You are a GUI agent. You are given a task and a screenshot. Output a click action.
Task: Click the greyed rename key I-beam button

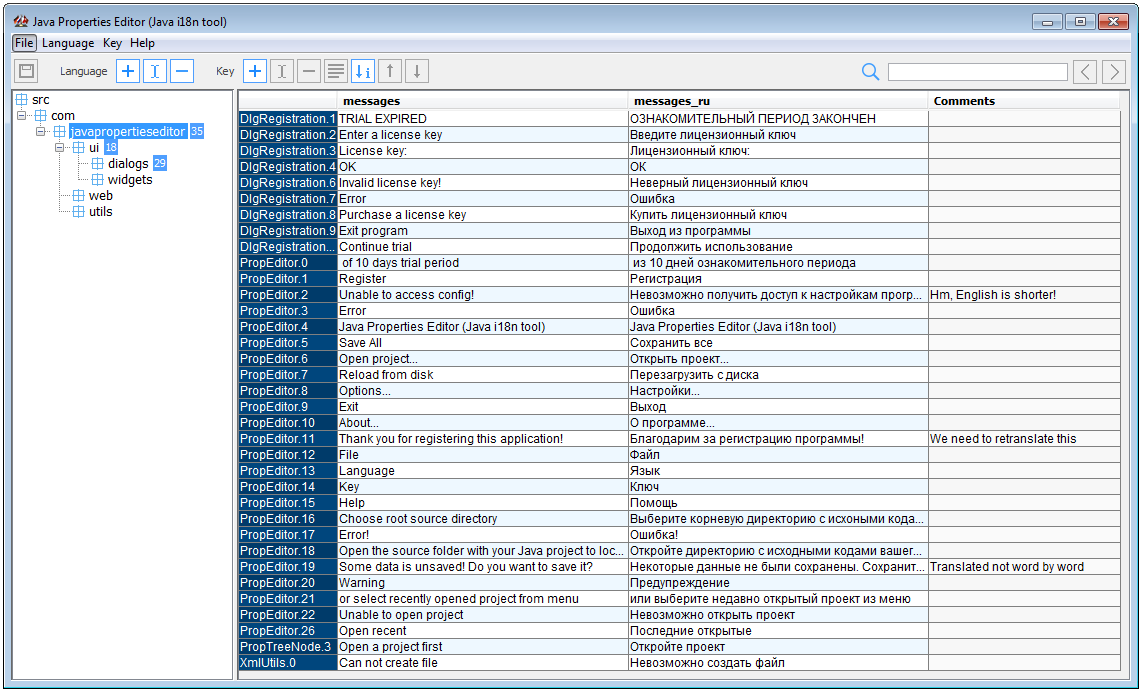point(282,71)
